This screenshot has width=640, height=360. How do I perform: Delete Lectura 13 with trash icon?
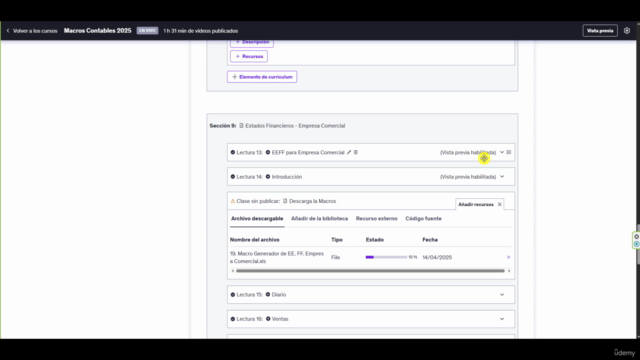[x=356, y=152]
